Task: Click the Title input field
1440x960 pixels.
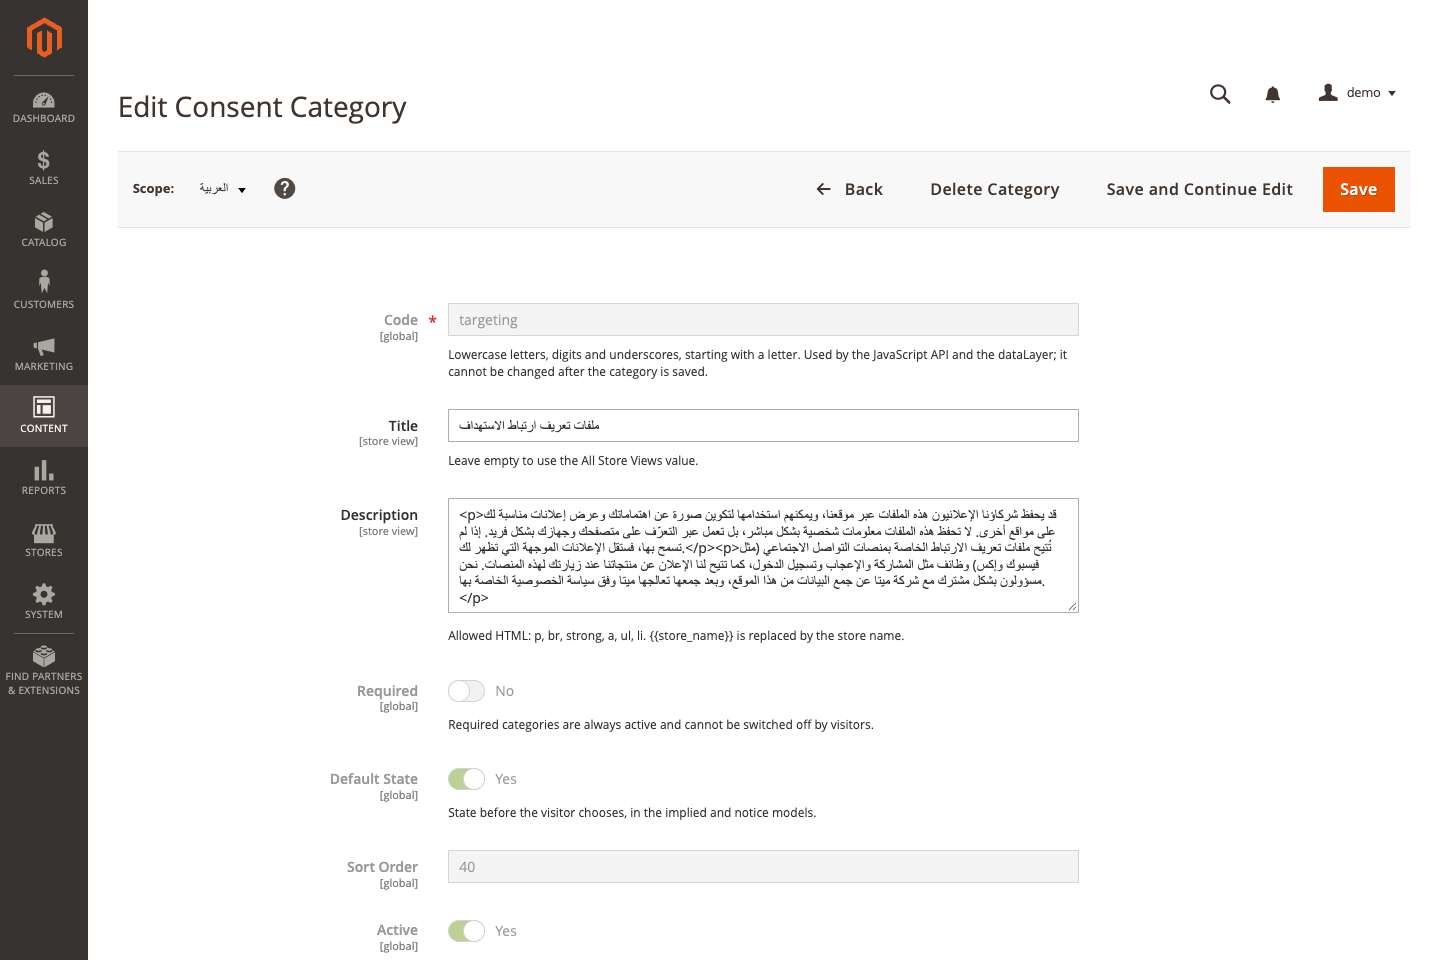Action: click(x=763, y=425)
